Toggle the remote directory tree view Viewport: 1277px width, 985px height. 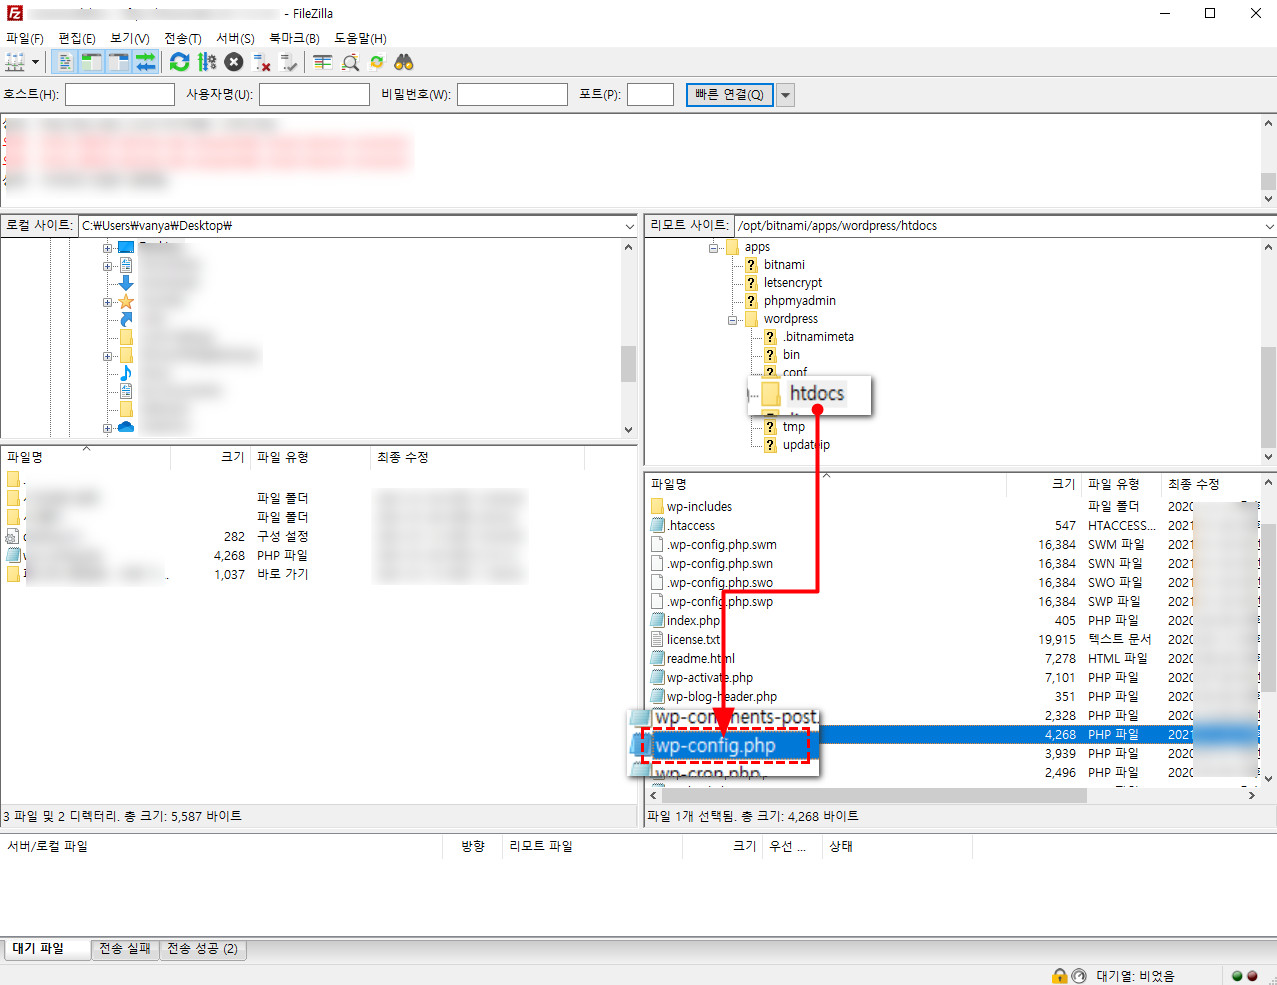tap(119, 62)
